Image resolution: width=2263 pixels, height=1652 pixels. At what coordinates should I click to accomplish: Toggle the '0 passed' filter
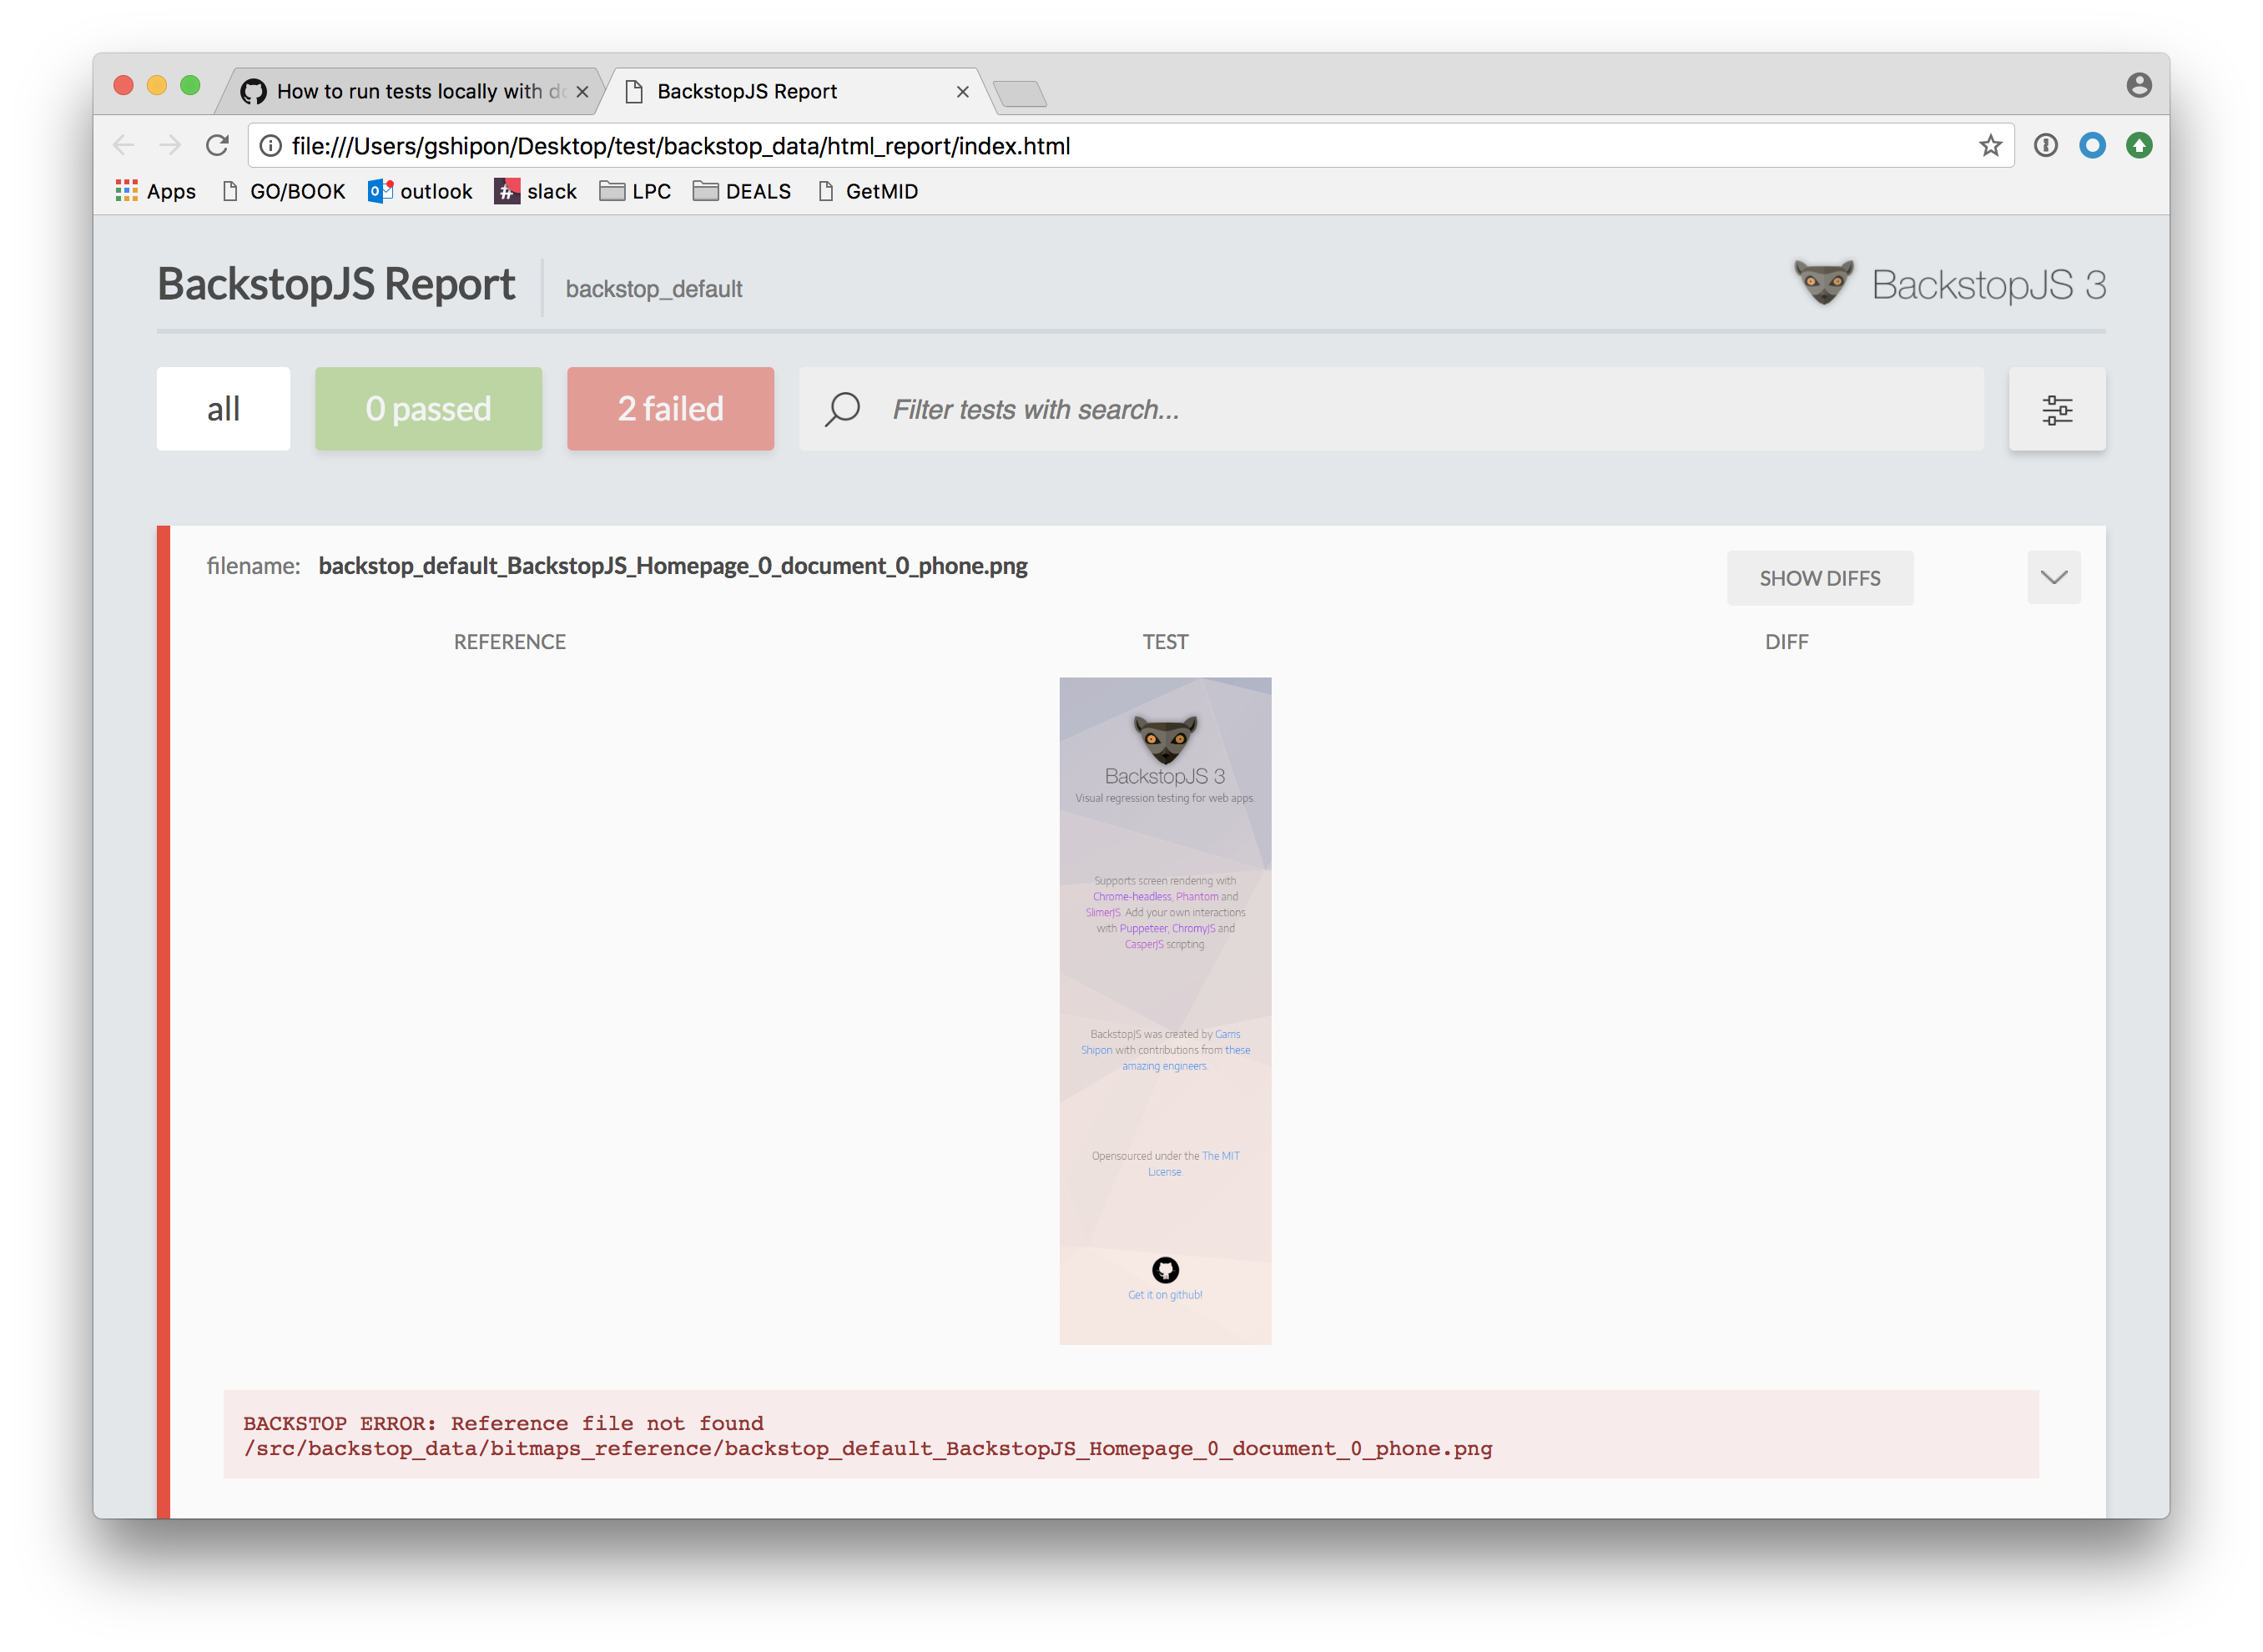(428, 408)
